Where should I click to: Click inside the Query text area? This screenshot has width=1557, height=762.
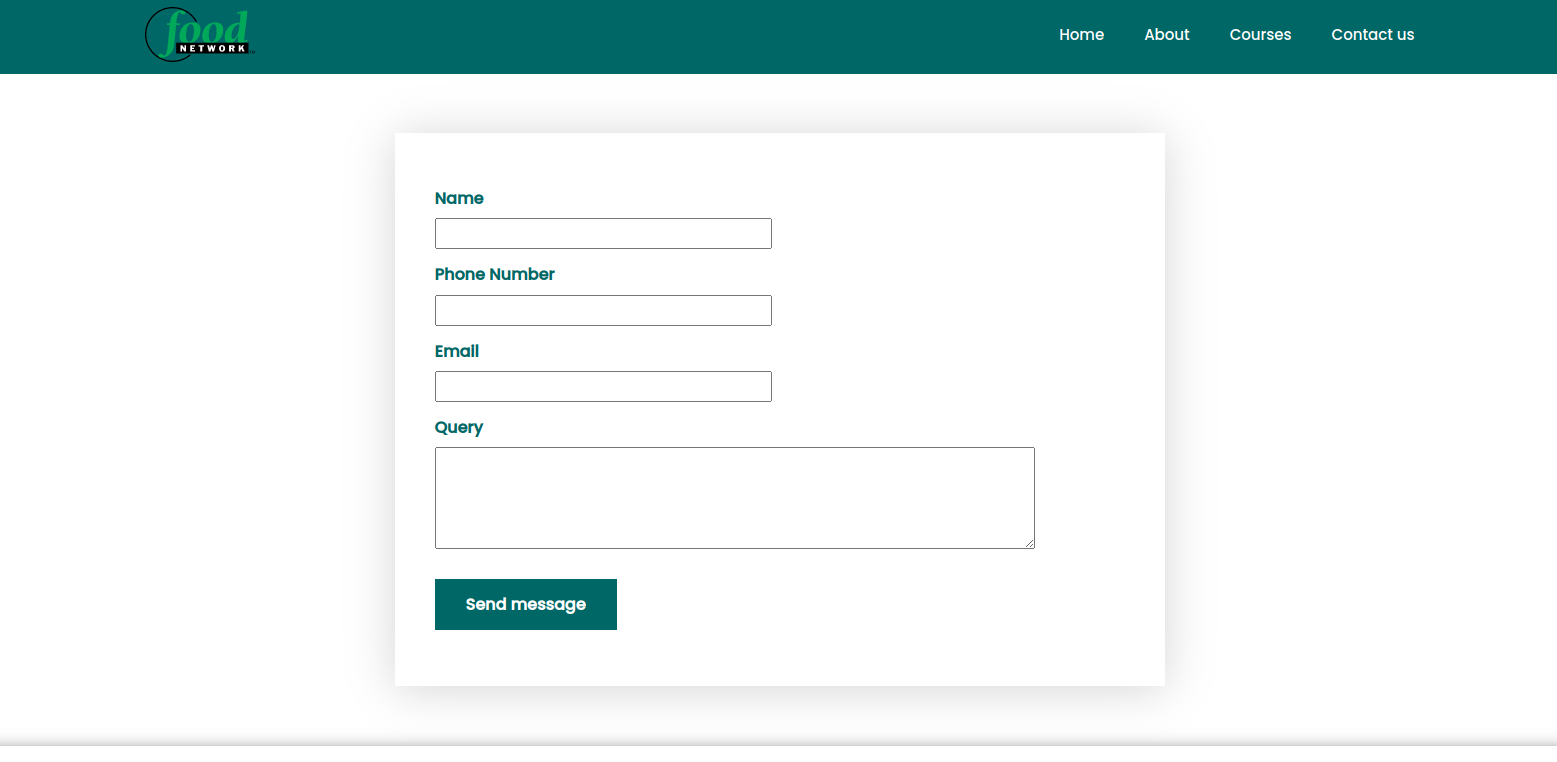(734, 497)
